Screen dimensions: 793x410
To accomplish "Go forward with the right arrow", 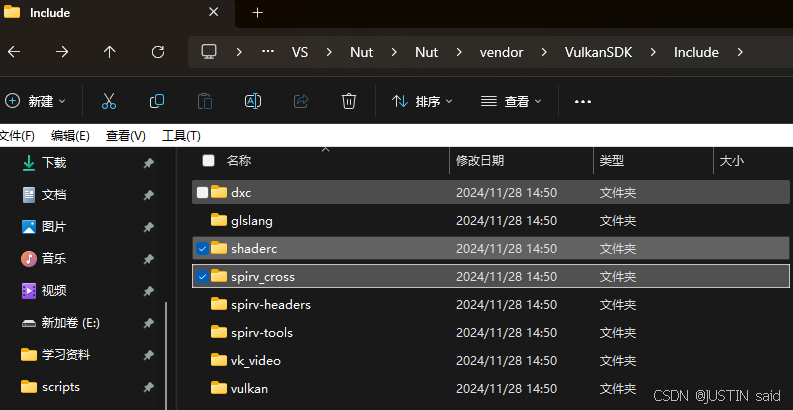I will [62, 52].
